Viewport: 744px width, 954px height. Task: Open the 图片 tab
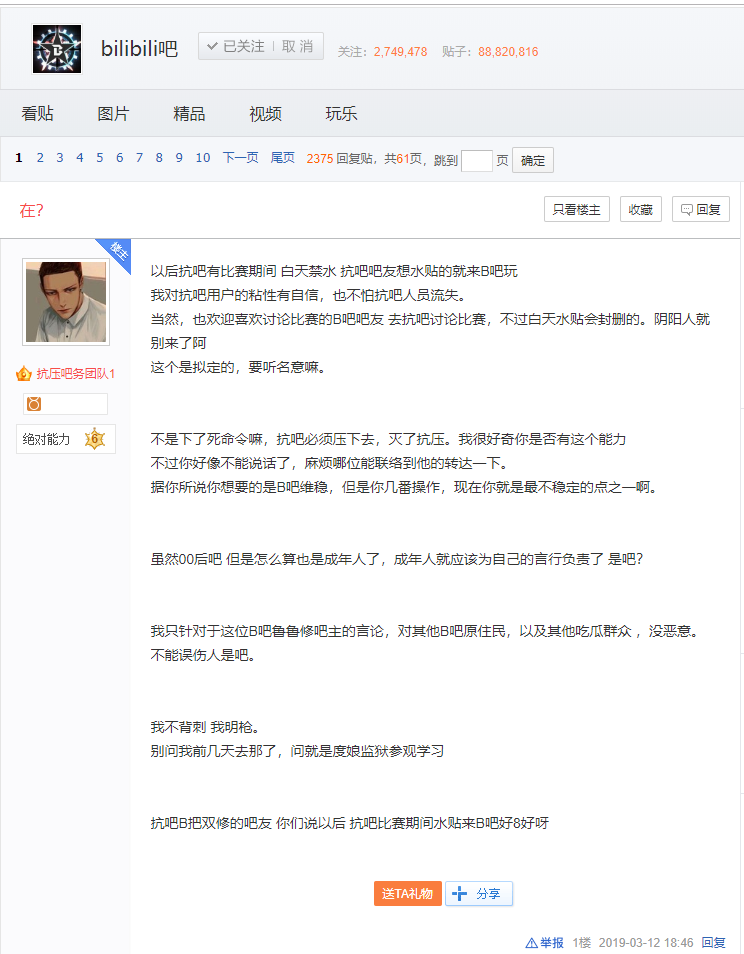coord(113,114)
